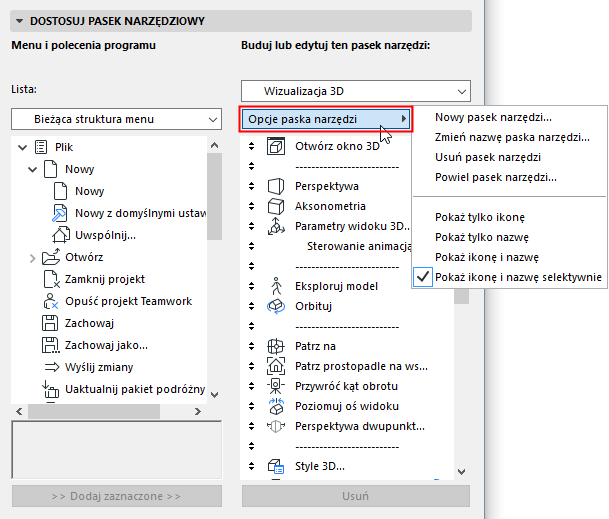Click the Eksploruj model walking figure icon
Image resolution: width=609 pixels, height=519 pixels.
[276, 286]
